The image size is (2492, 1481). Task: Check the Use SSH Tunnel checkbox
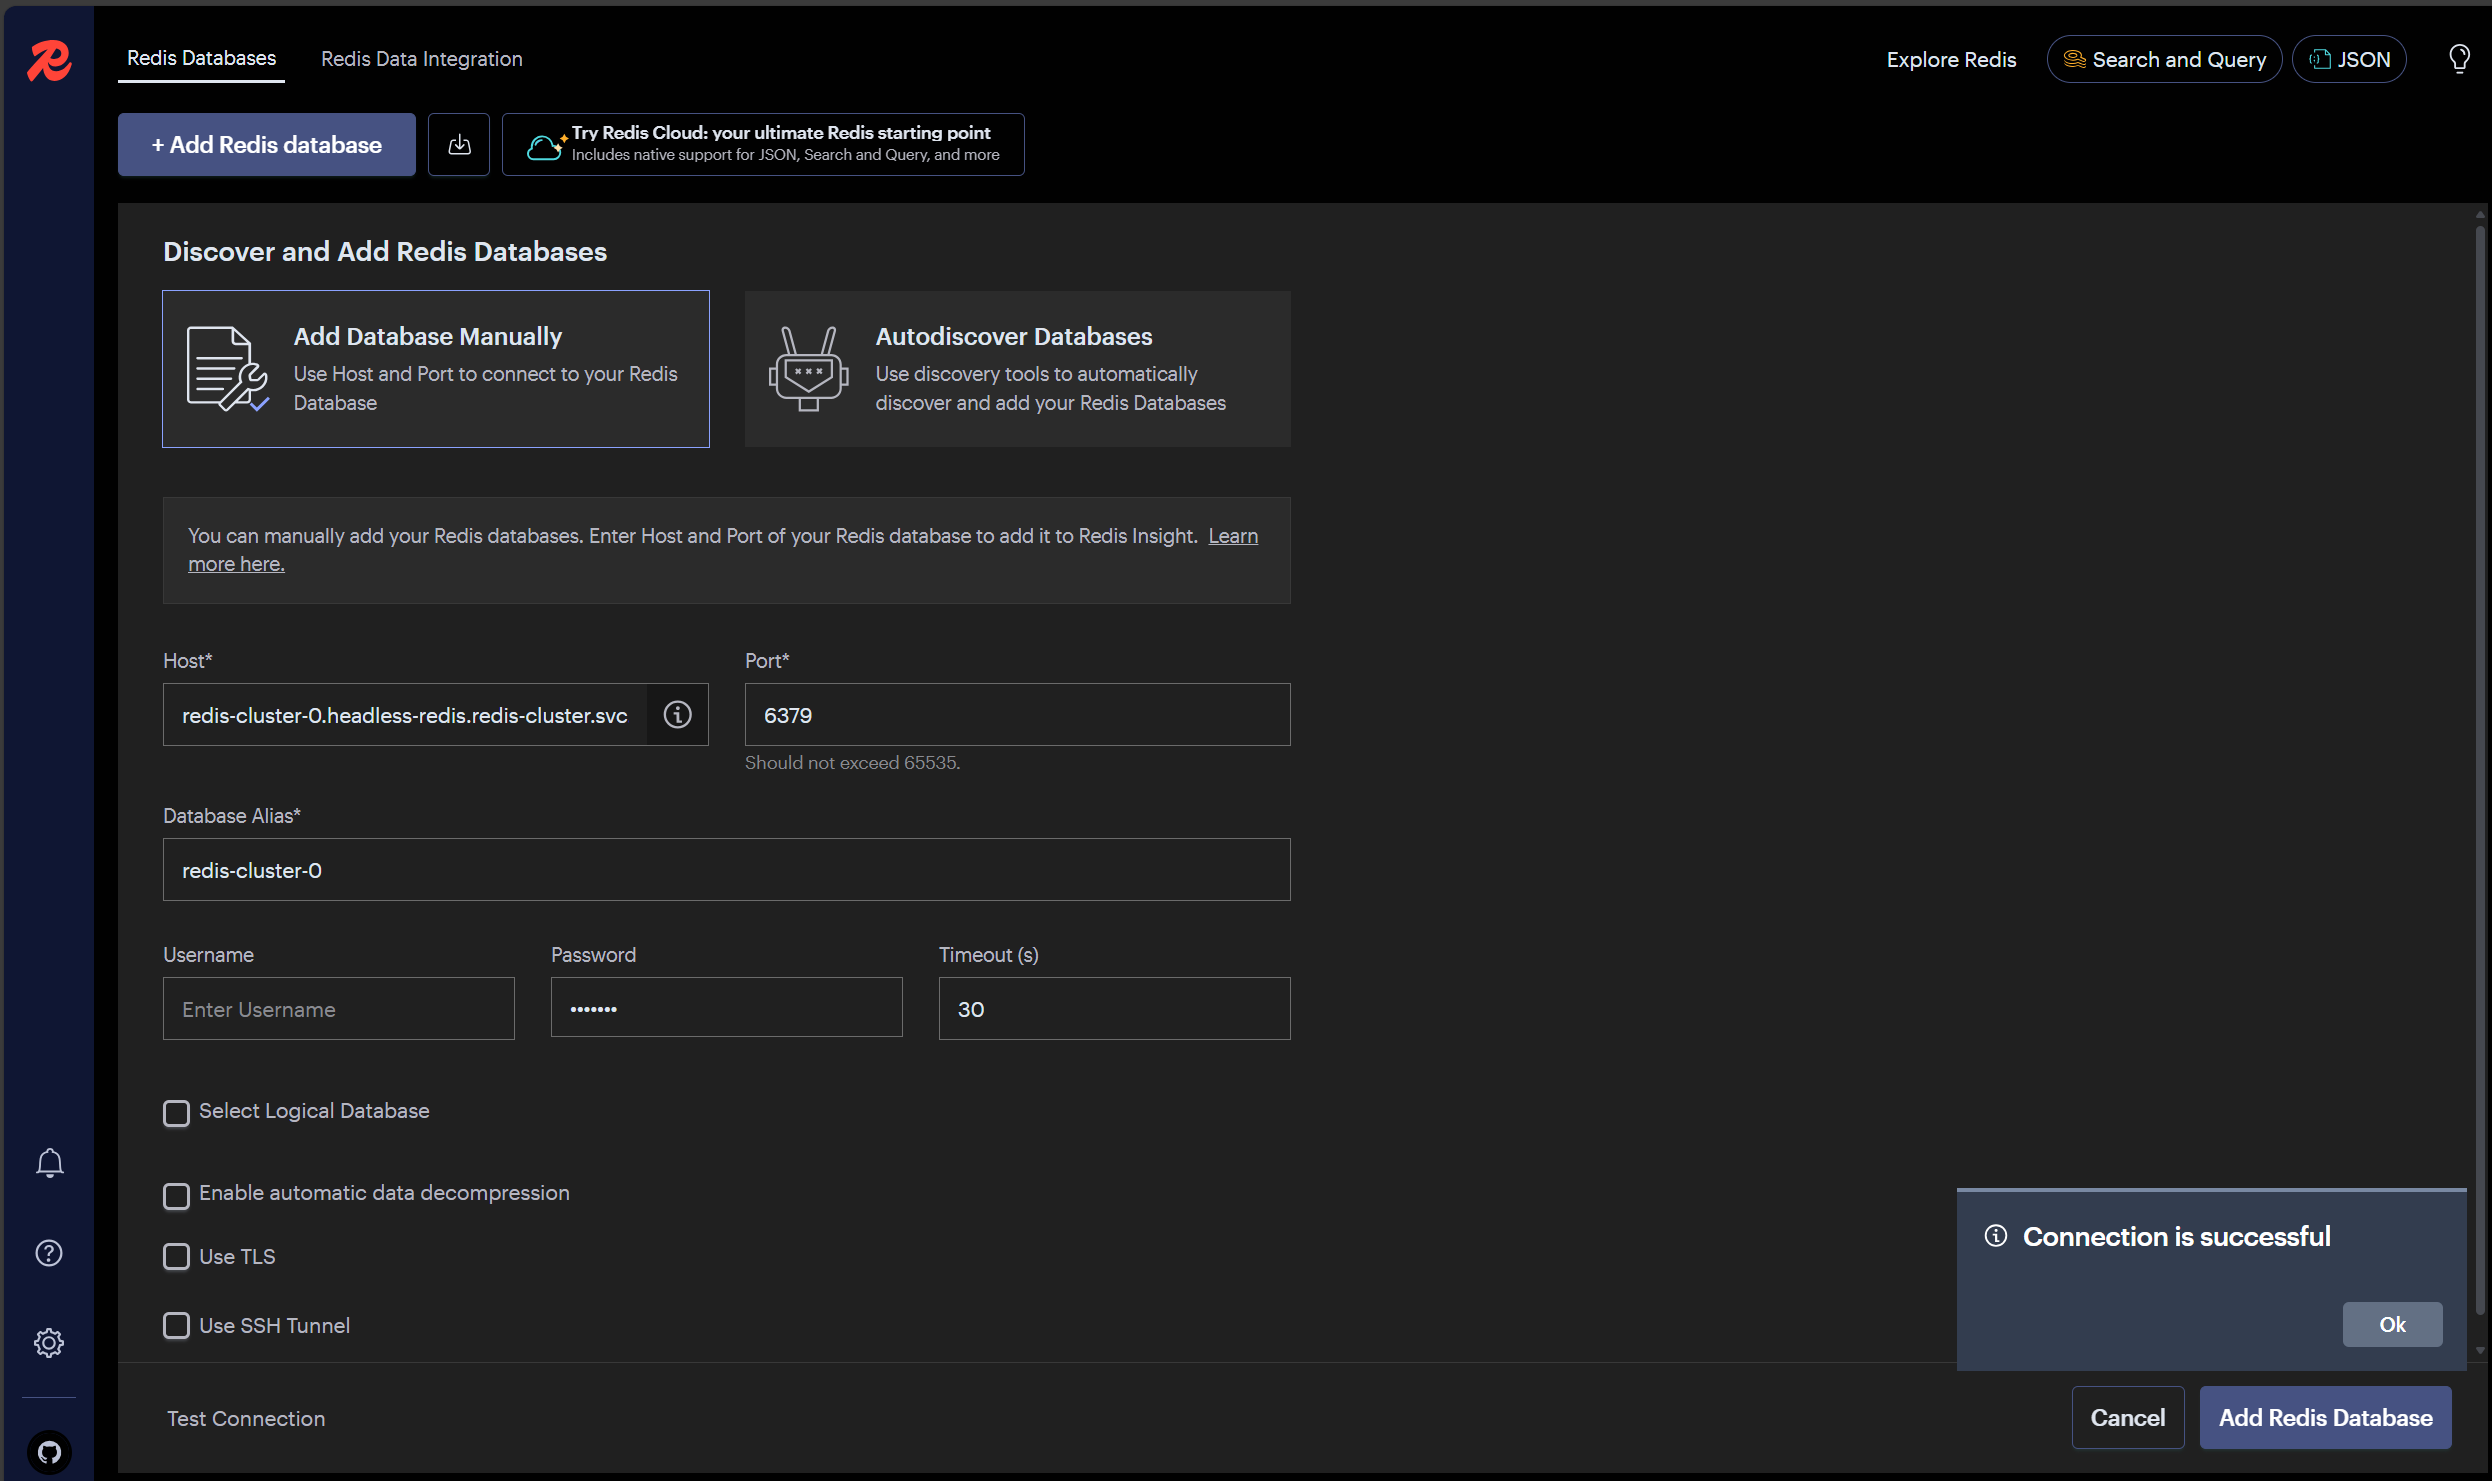[x=176, y=1326]
